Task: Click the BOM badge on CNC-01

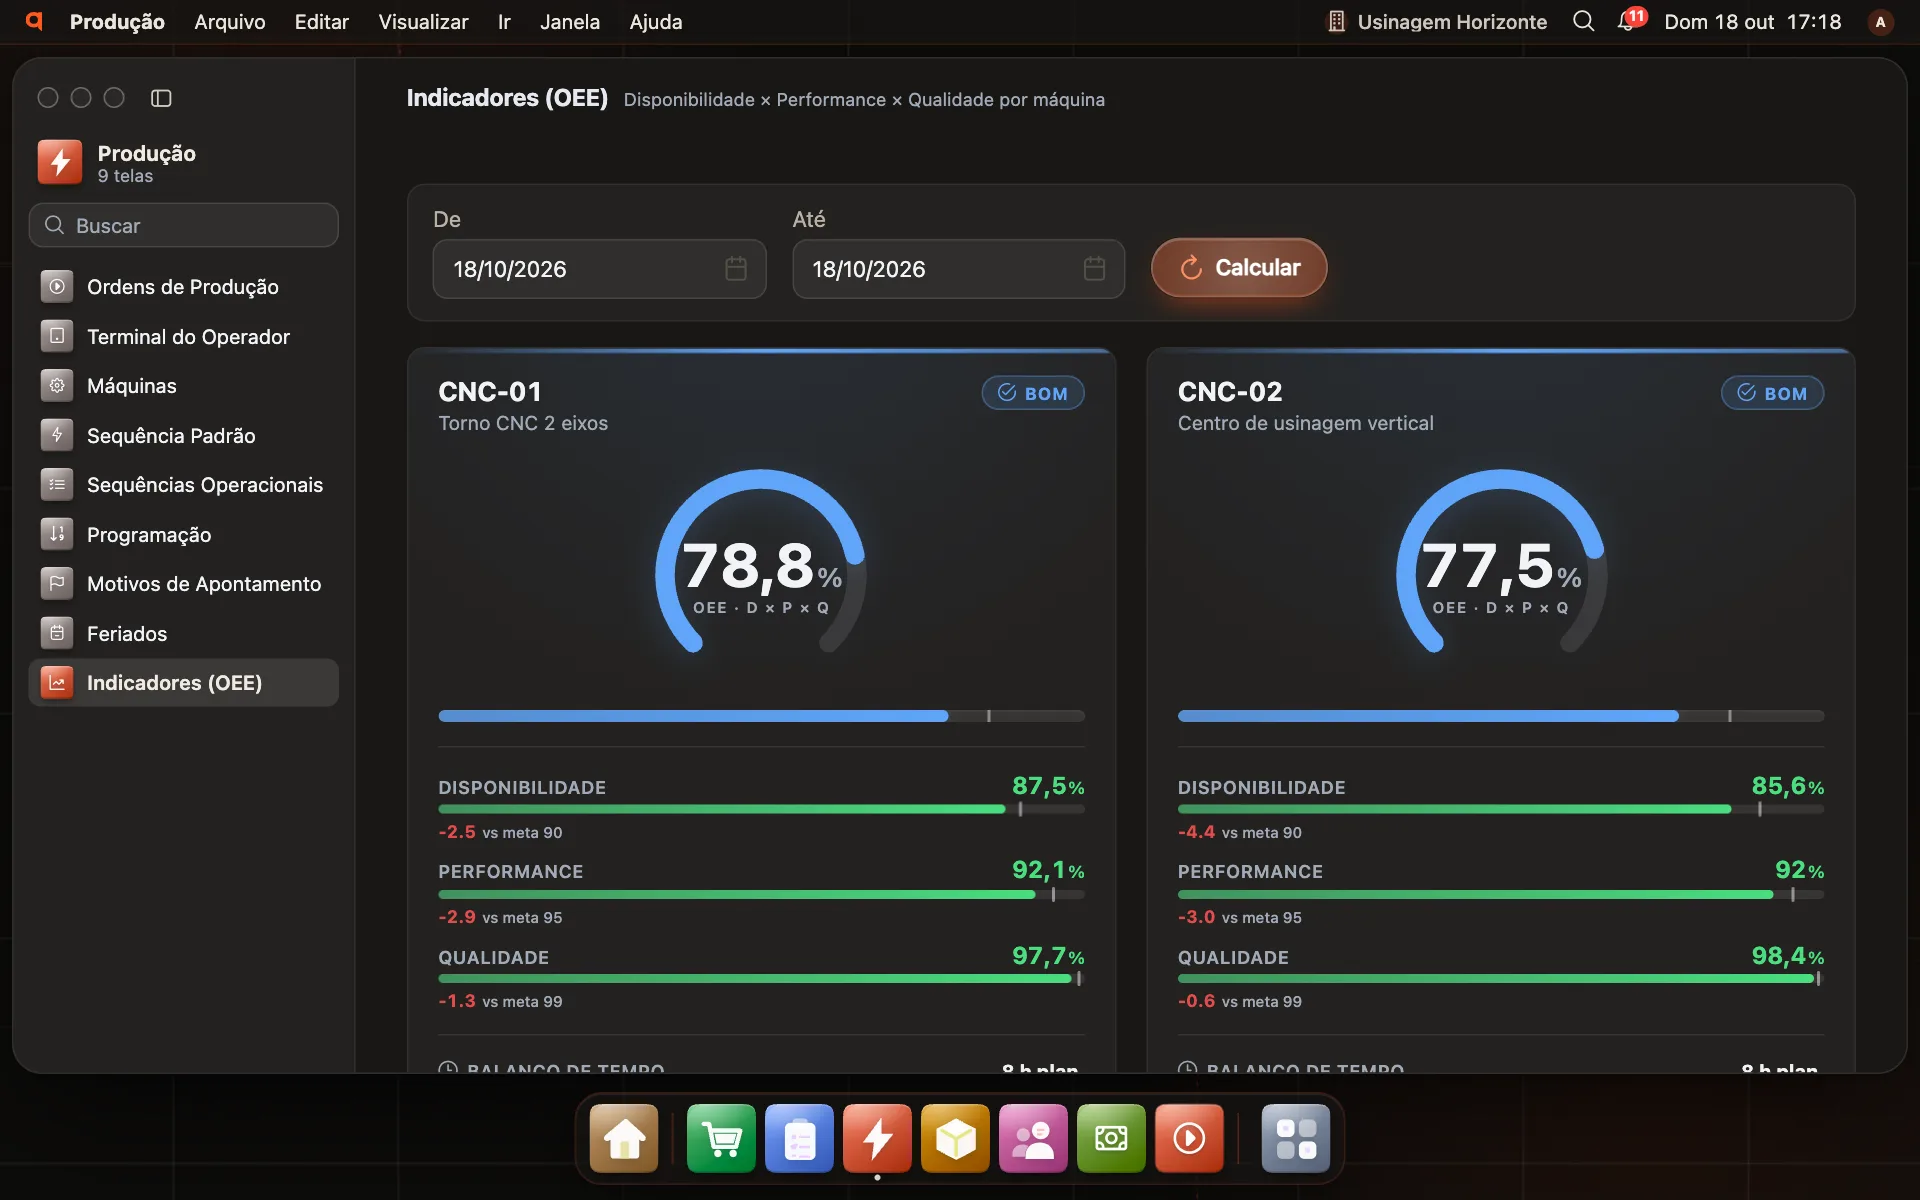Action: (1033, 393)
